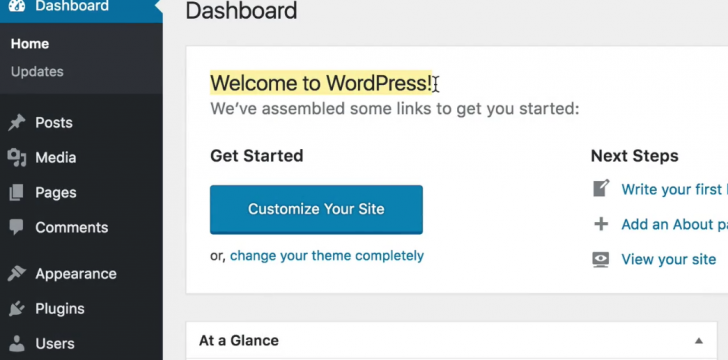This screenshot has width=728, height=360.
Task: Click the Media library icon
Action: pyautogui.click(x=17, y=157)
